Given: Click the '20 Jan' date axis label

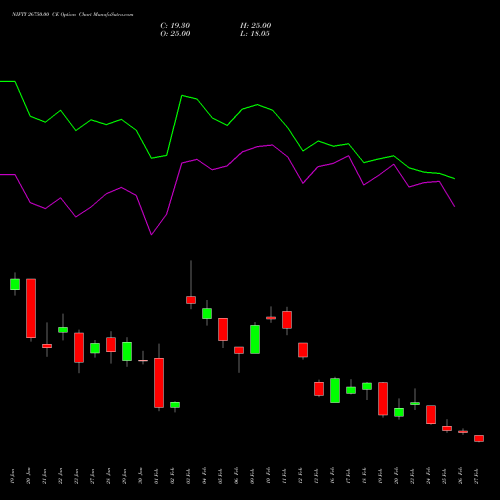Looking at the screenshot, I should [x=28, y=477].
